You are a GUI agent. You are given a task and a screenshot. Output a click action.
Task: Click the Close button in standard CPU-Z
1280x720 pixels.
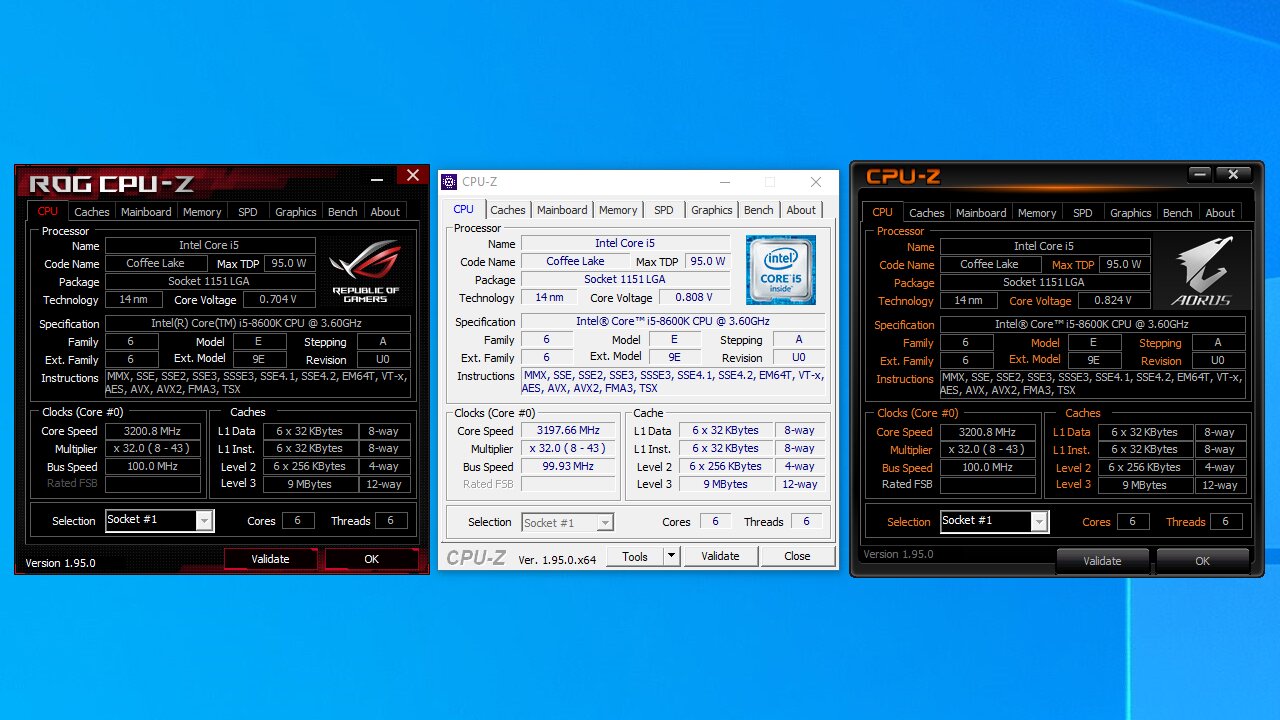pyautogui.click(x=797, y=556)
